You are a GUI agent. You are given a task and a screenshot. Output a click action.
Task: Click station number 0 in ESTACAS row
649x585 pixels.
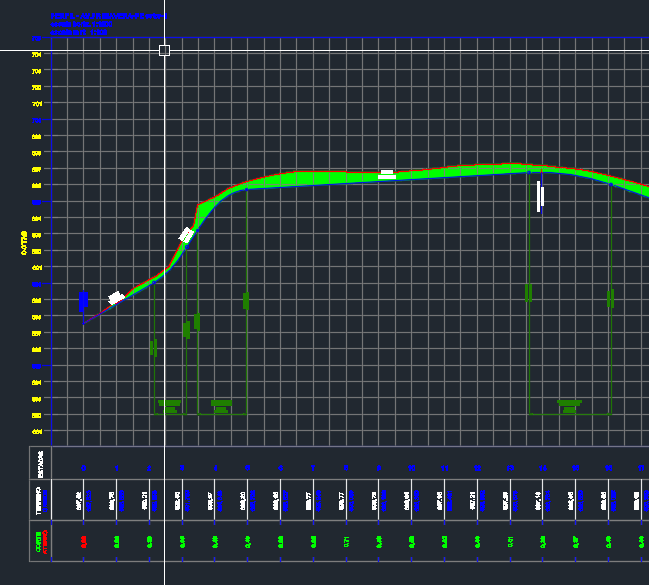(84, 468)
